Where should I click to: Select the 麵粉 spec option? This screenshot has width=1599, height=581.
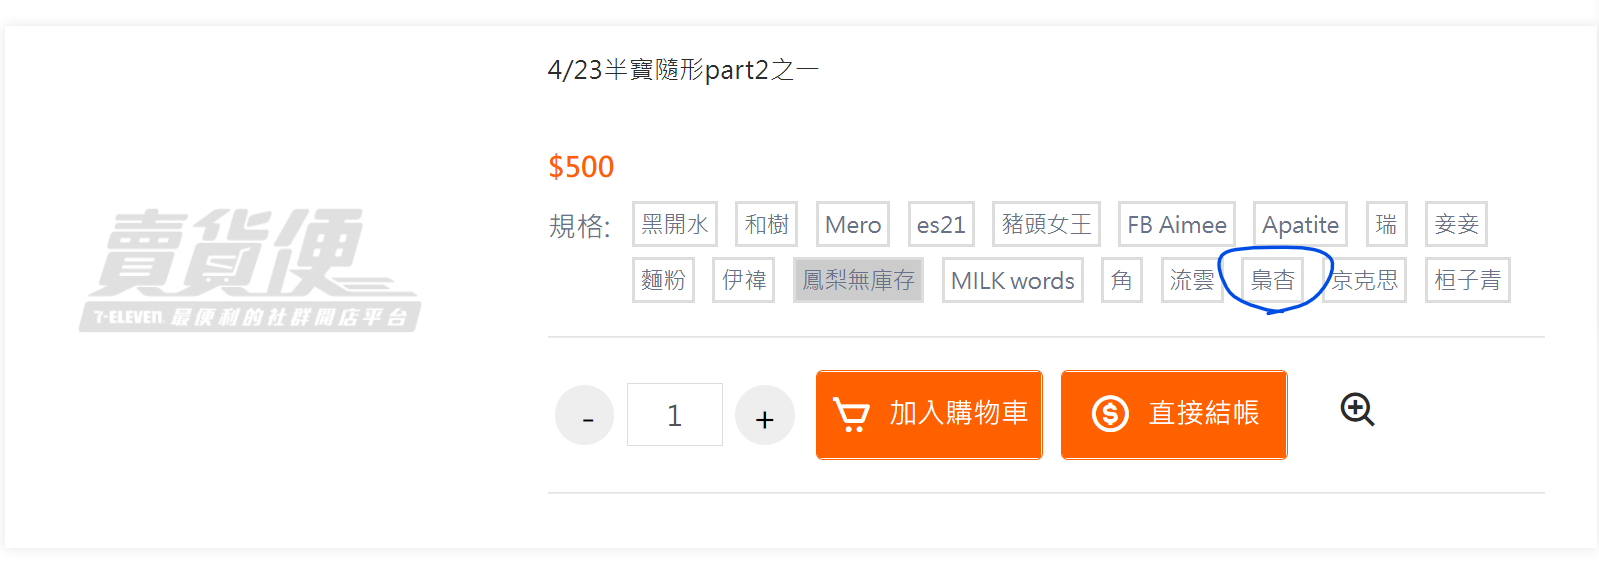[664, 280]
